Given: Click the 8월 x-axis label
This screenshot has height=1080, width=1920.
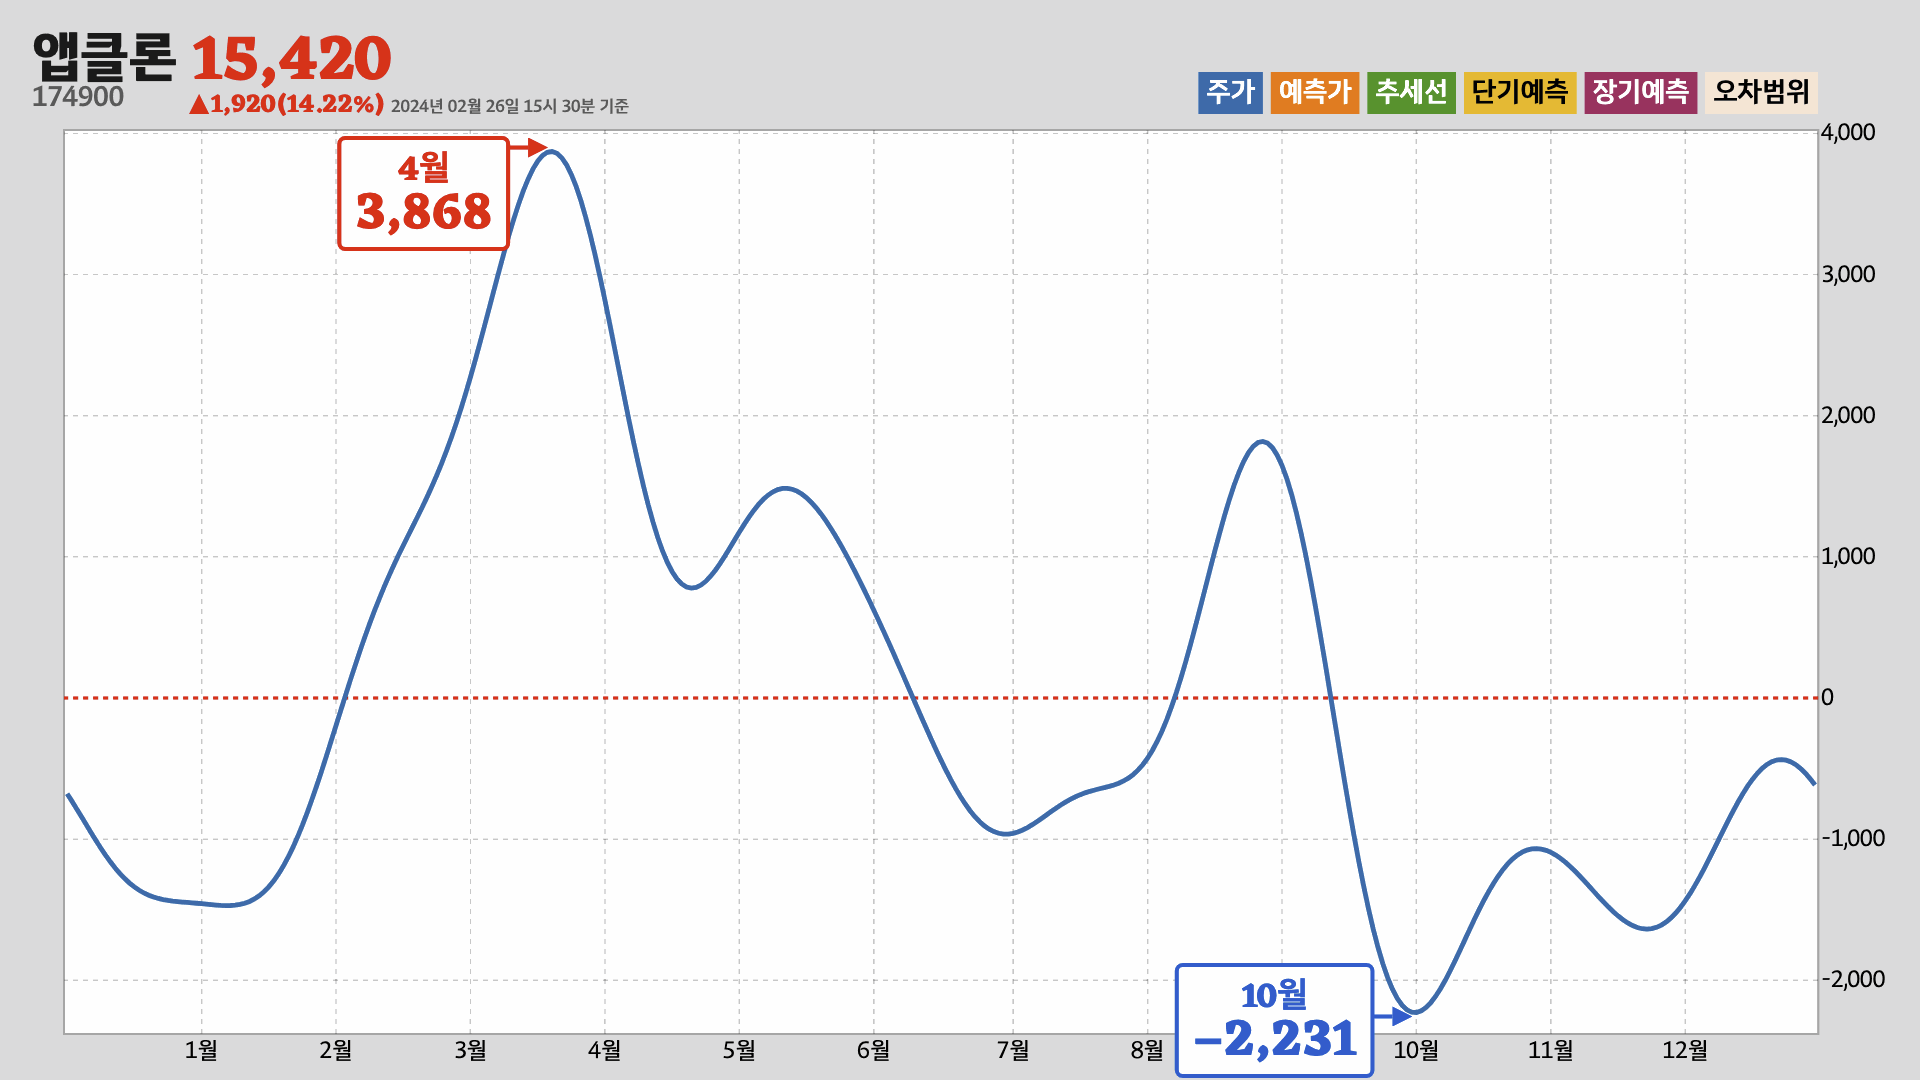Looking at the screenshot, I should coord(1147,1050).
